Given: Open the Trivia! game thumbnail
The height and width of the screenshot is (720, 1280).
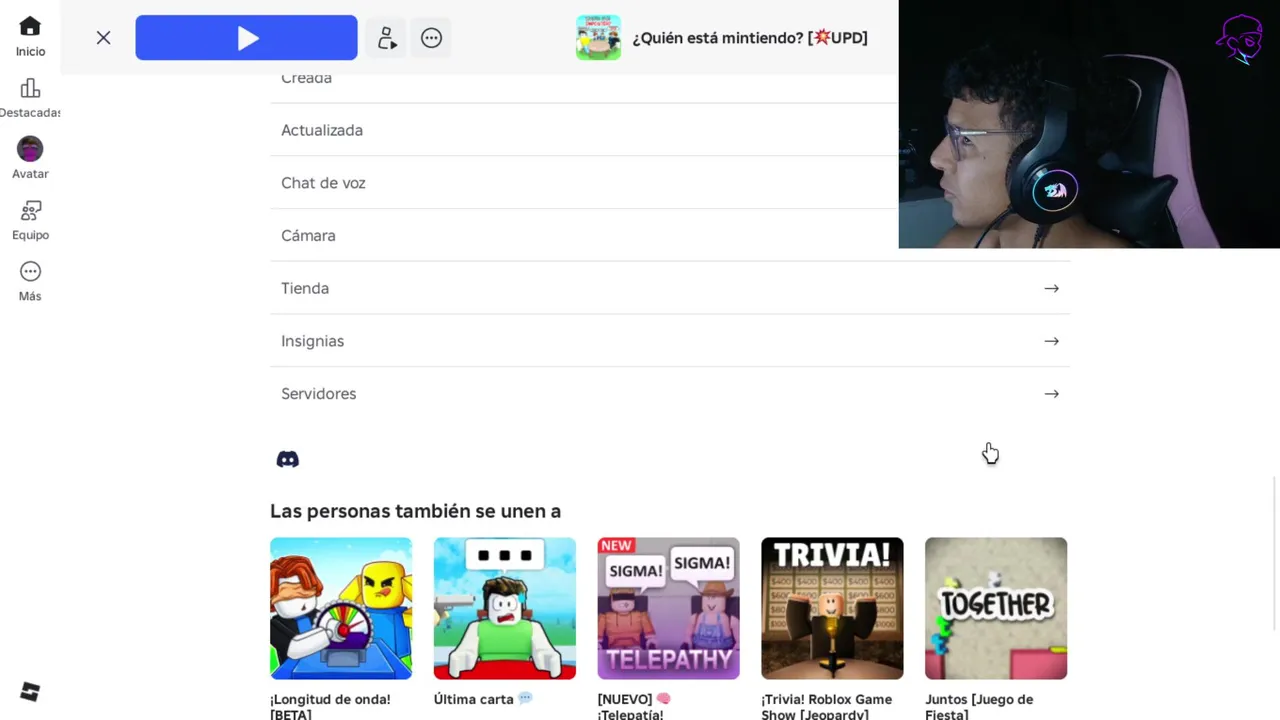Looking at the screenshot, I should pyautogui.click(x=832, y=608).
